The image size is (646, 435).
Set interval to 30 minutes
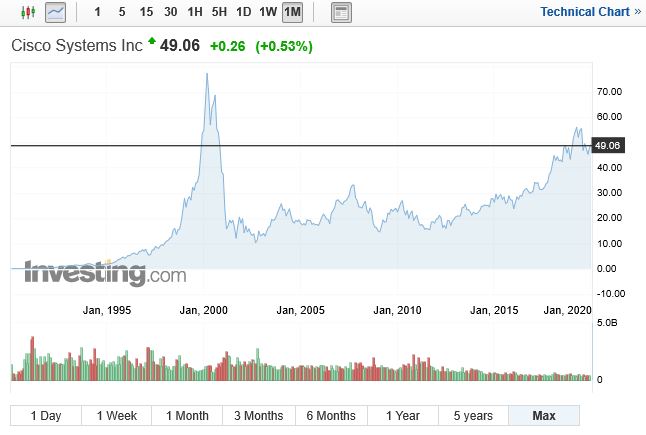[171, 12]
